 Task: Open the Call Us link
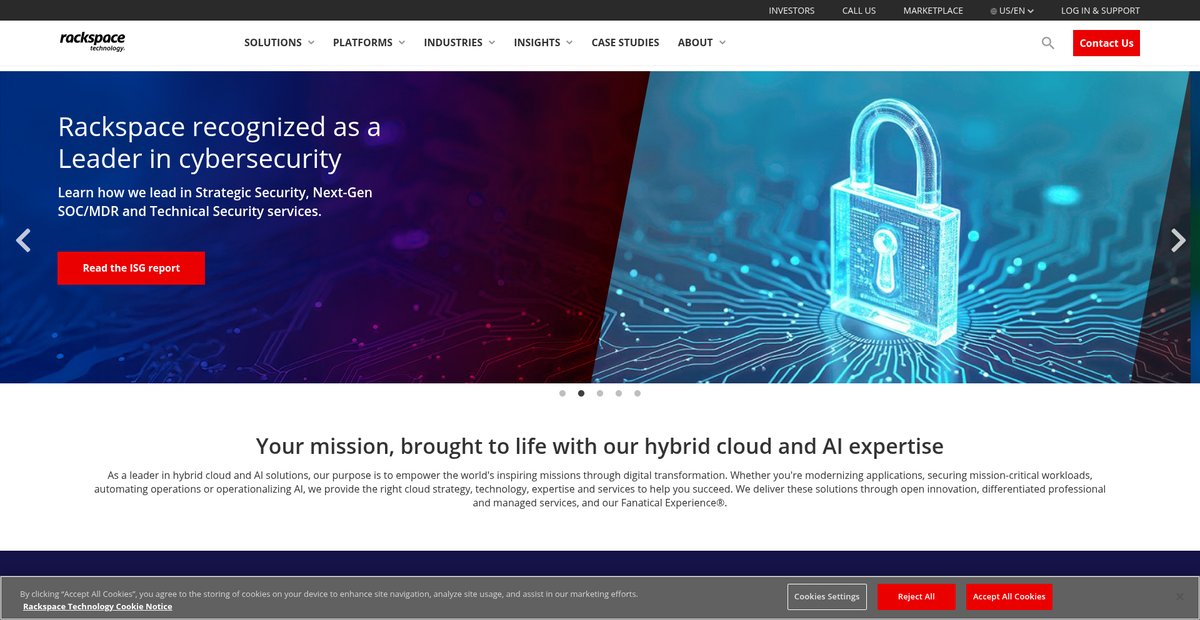[859, 11]
